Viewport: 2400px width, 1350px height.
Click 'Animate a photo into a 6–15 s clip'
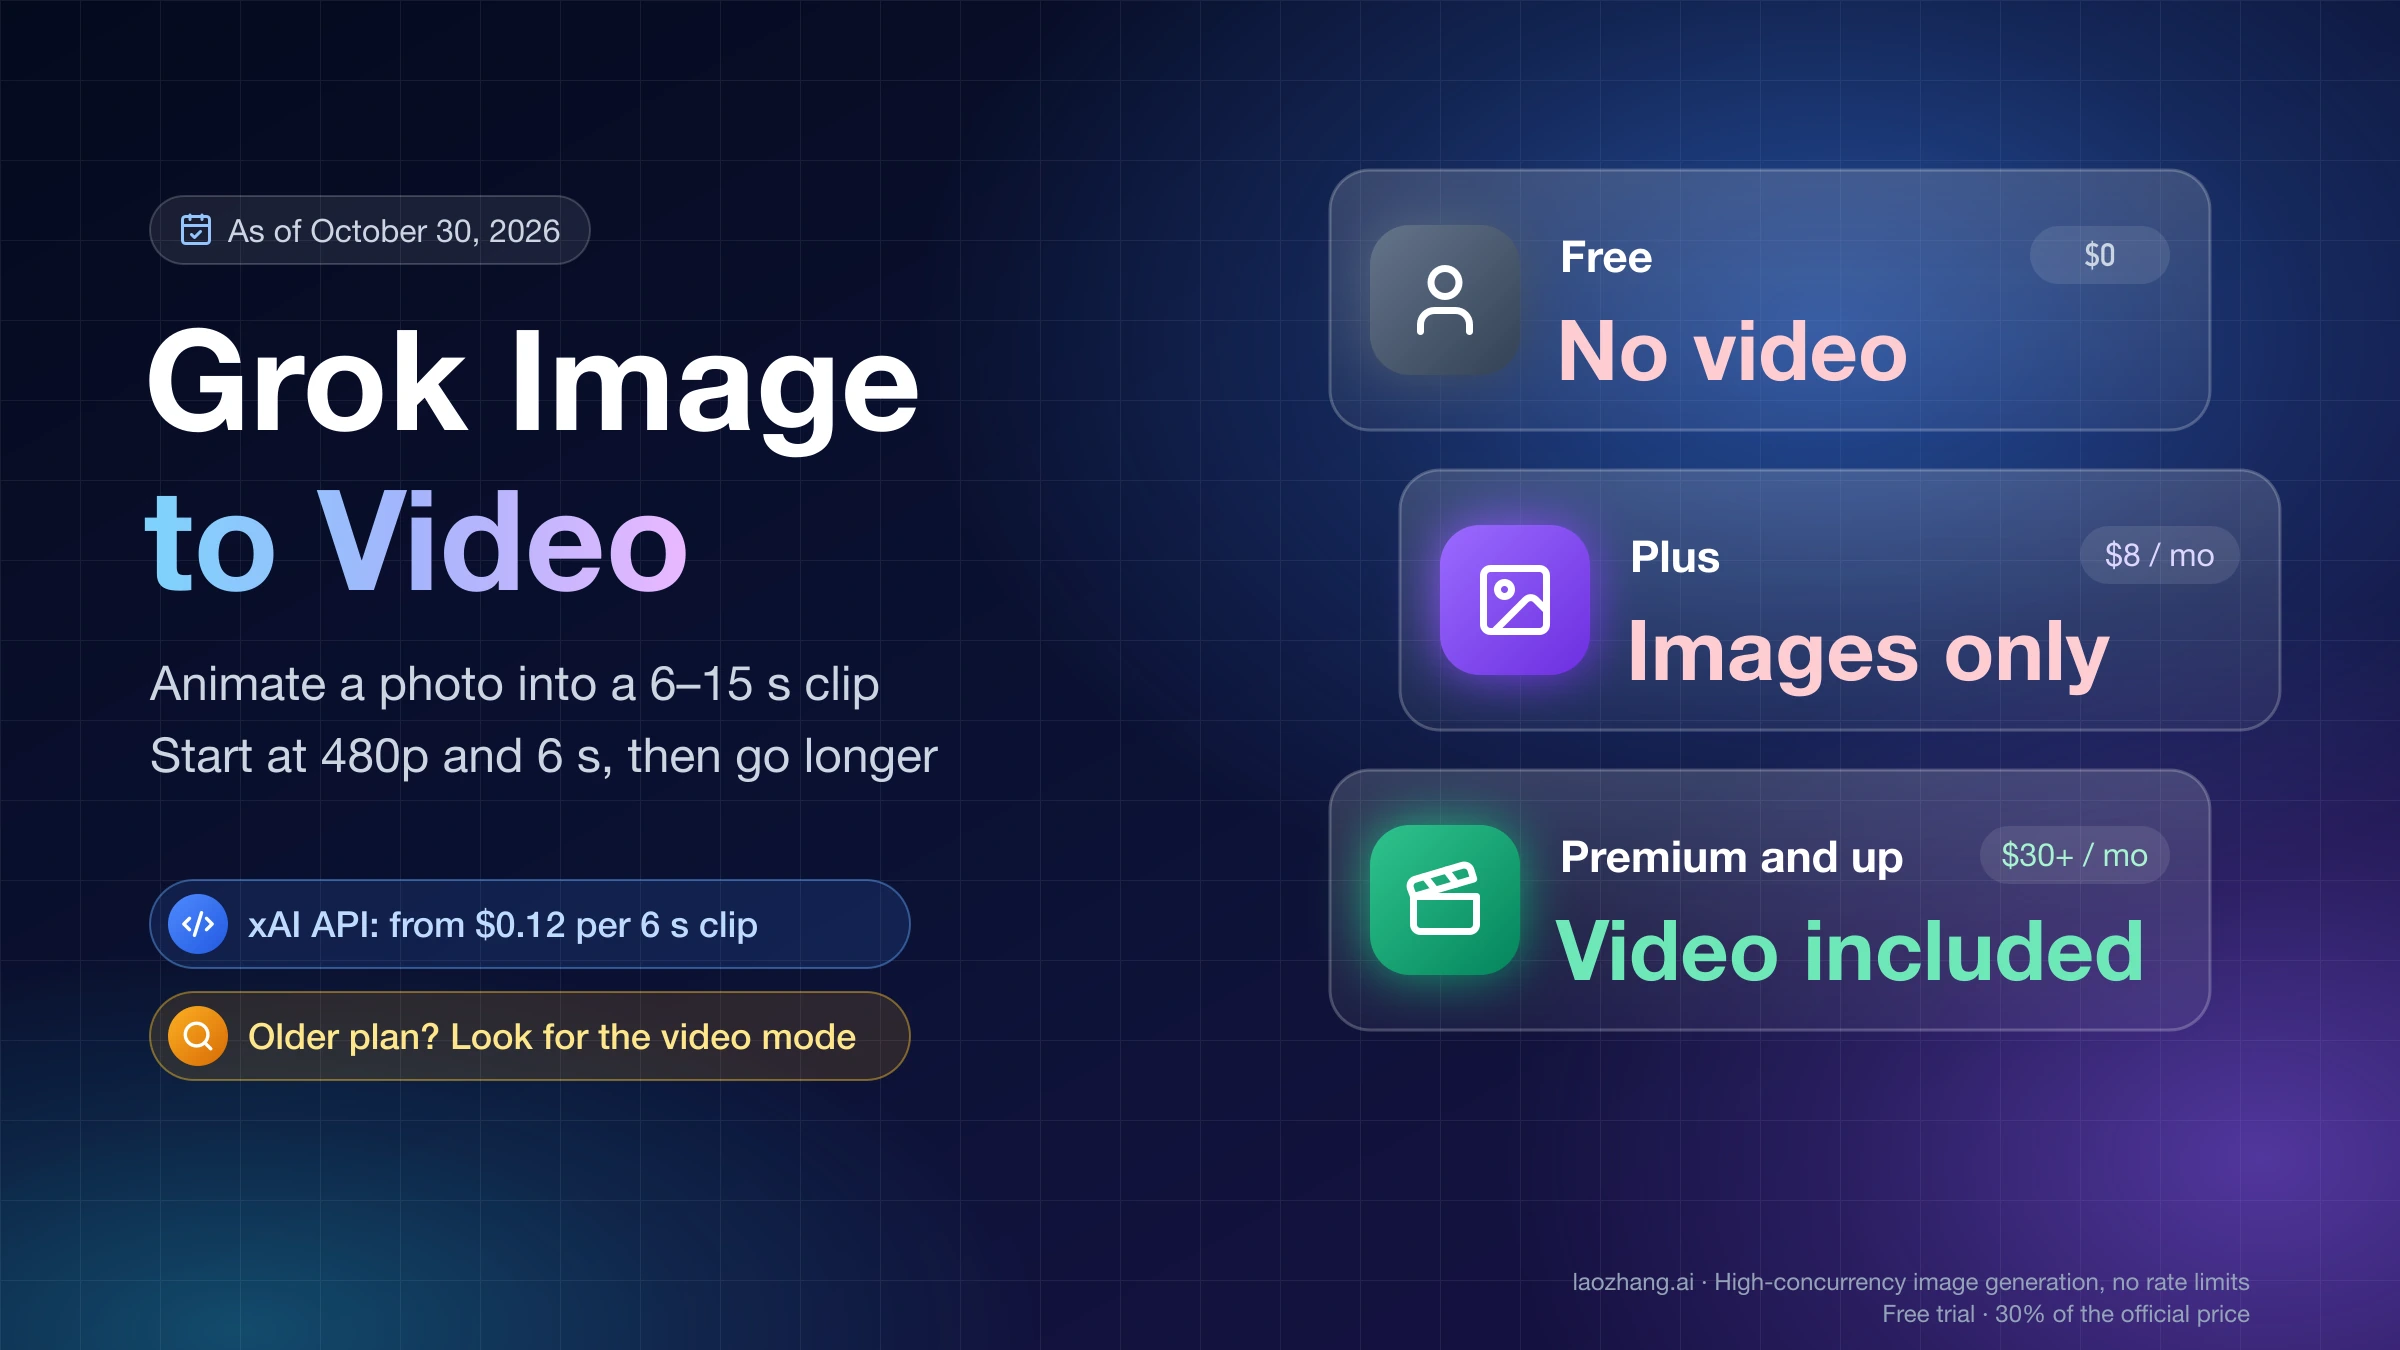[x=514, y=684]
